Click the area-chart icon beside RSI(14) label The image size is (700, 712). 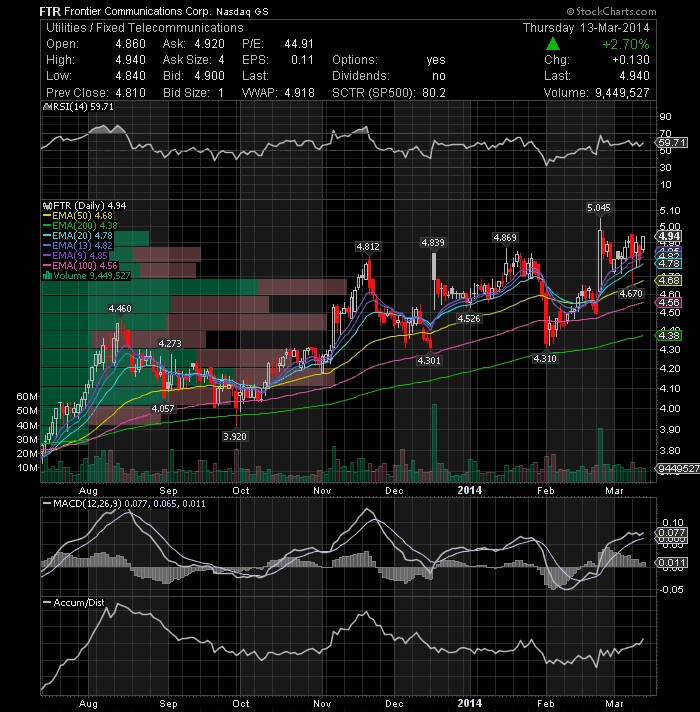click(47, 107)
